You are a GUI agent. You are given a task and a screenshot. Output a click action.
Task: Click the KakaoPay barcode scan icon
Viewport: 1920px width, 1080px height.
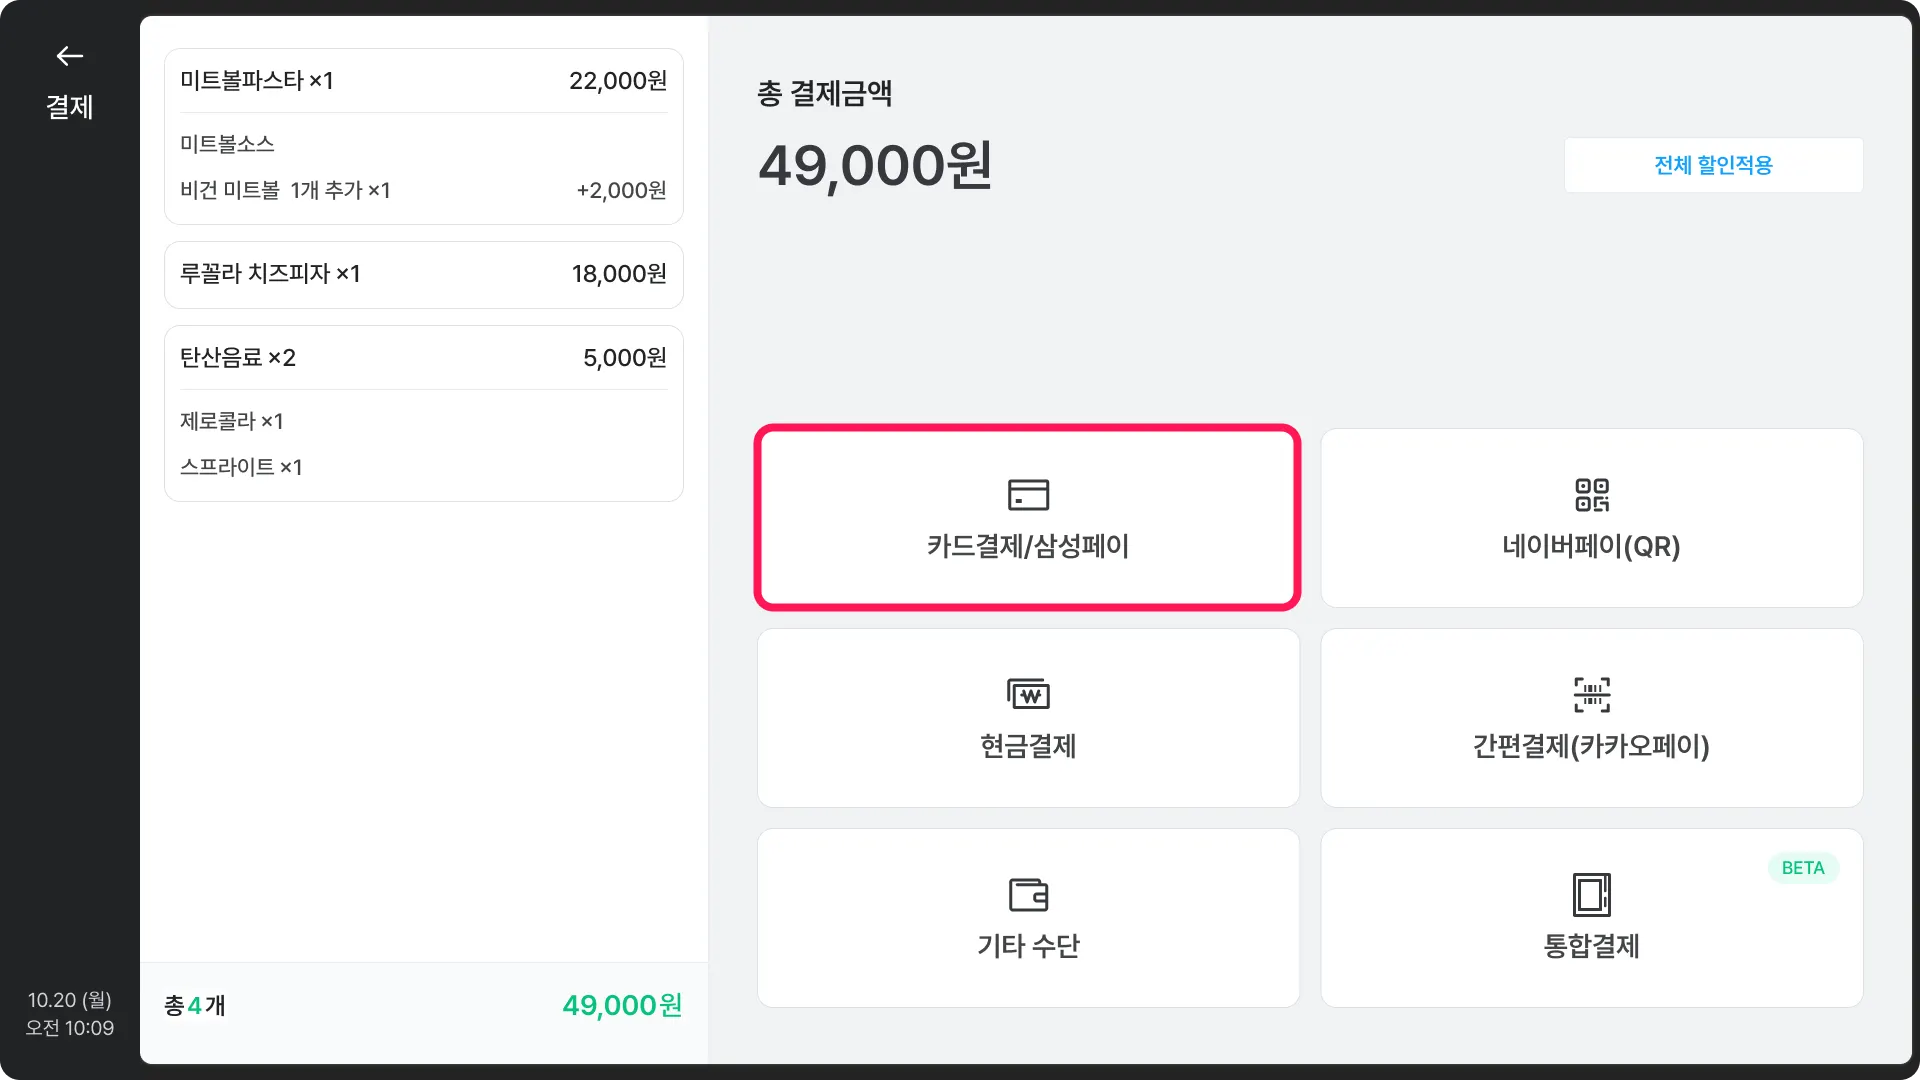[x=1591, y=693]
